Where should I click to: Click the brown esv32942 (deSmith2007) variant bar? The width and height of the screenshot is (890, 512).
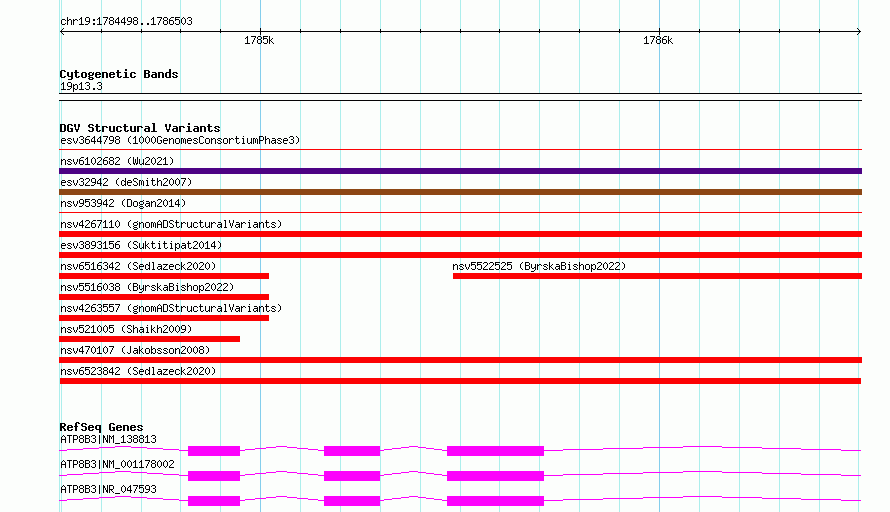[x=460, y=192]
